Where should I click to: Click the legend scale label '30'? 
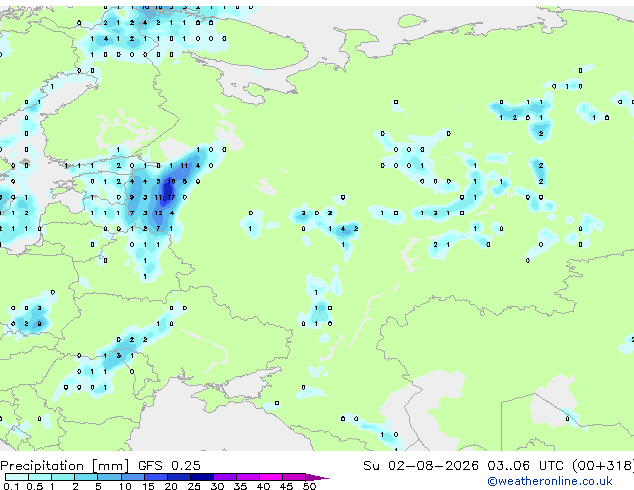point(217,486)
